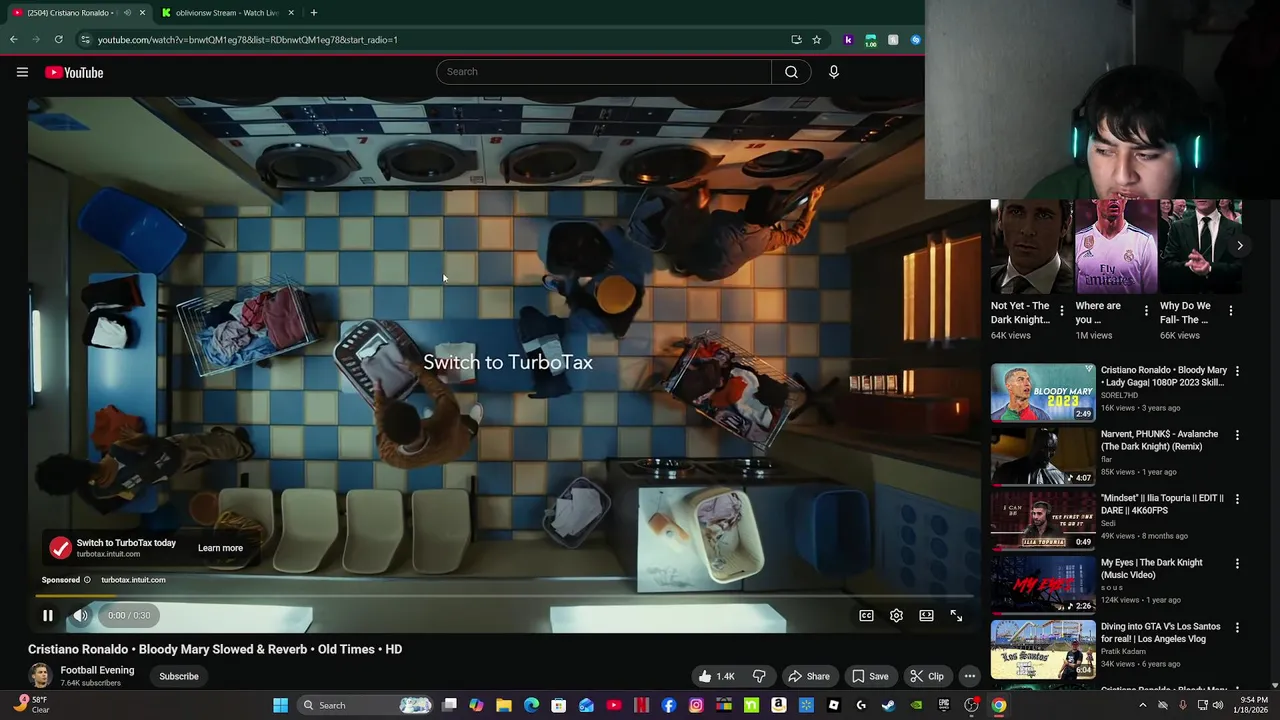
Task: Open options for Why Do We Fall video
Action: point(1230,311)
